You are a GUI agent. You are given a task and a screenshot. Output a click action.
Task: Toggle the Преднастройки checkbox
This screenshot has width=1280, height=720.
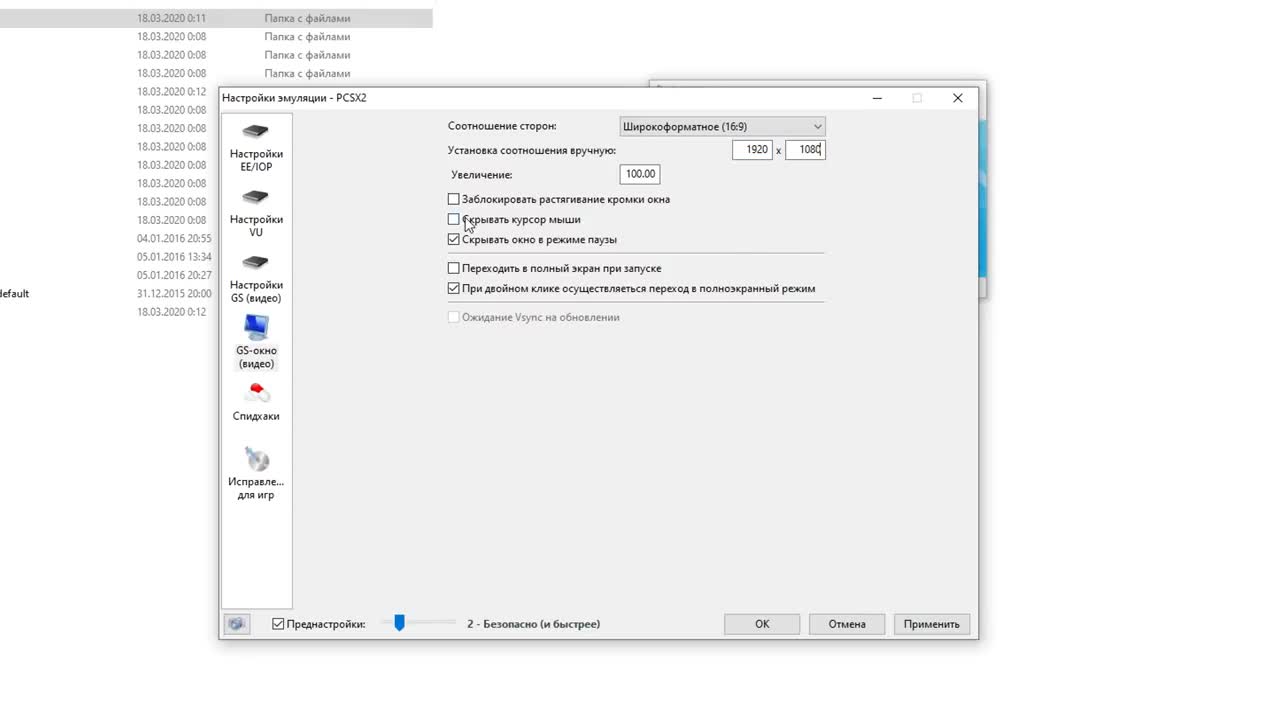pos(278,624)
